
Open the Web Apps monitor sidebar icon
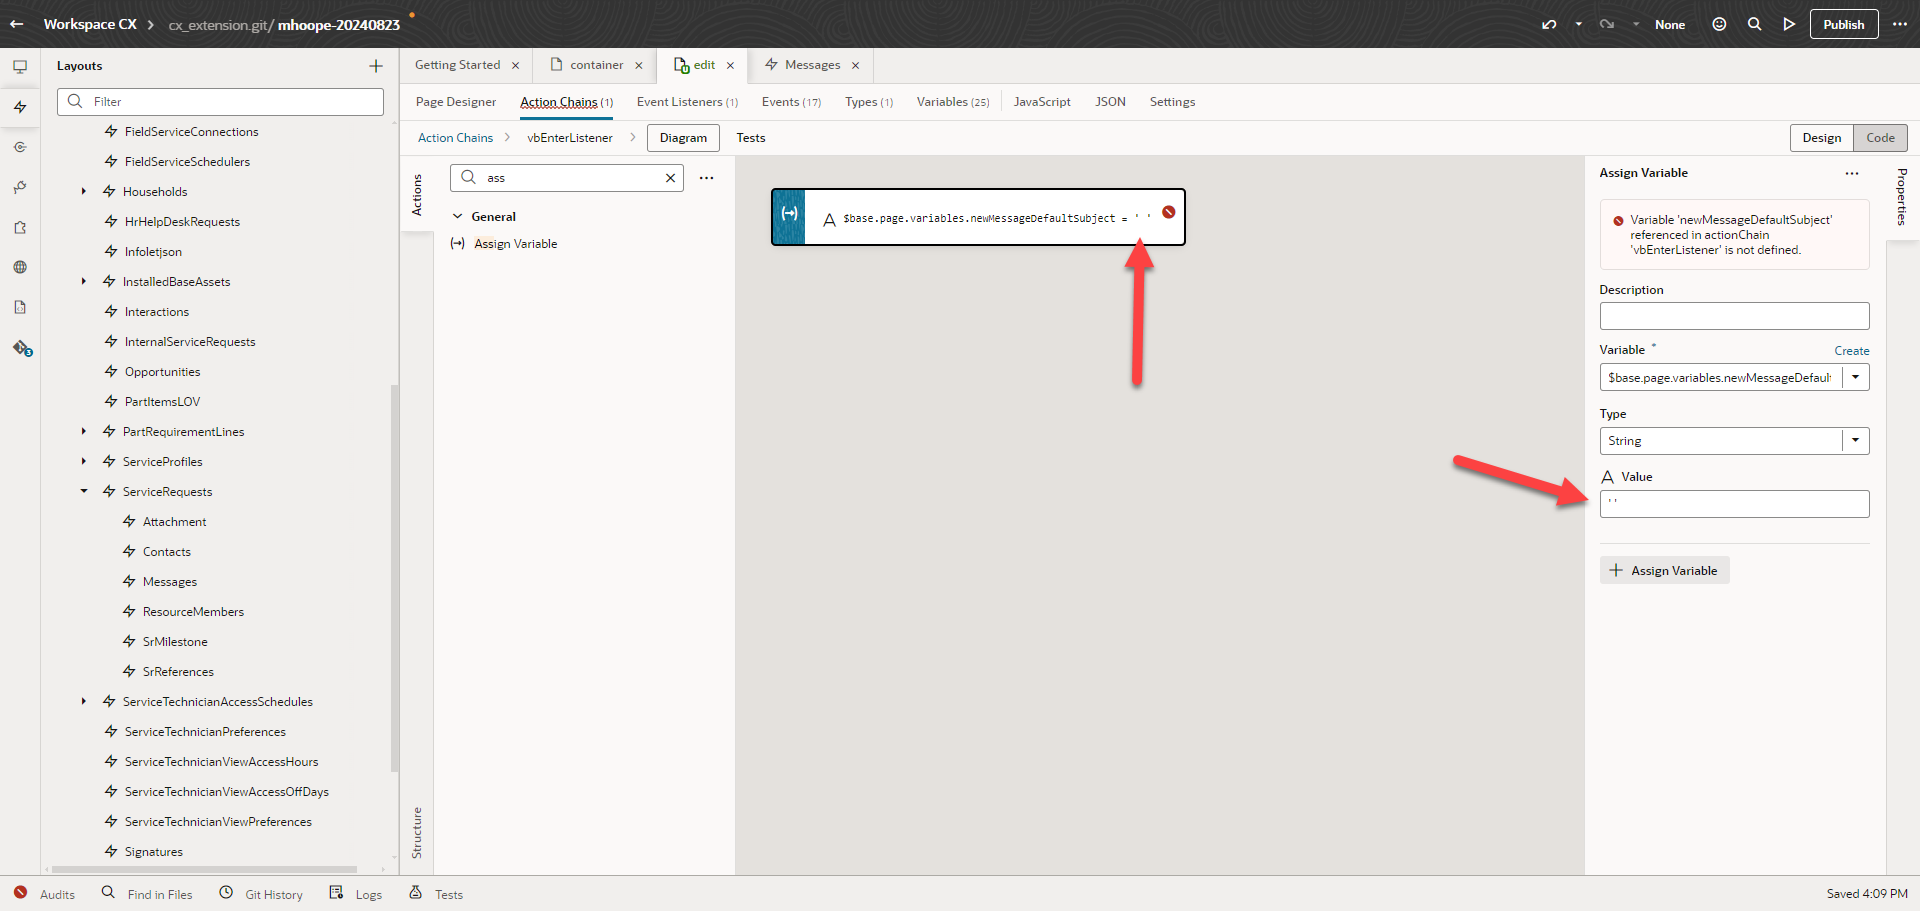click(x=20, y=67)
